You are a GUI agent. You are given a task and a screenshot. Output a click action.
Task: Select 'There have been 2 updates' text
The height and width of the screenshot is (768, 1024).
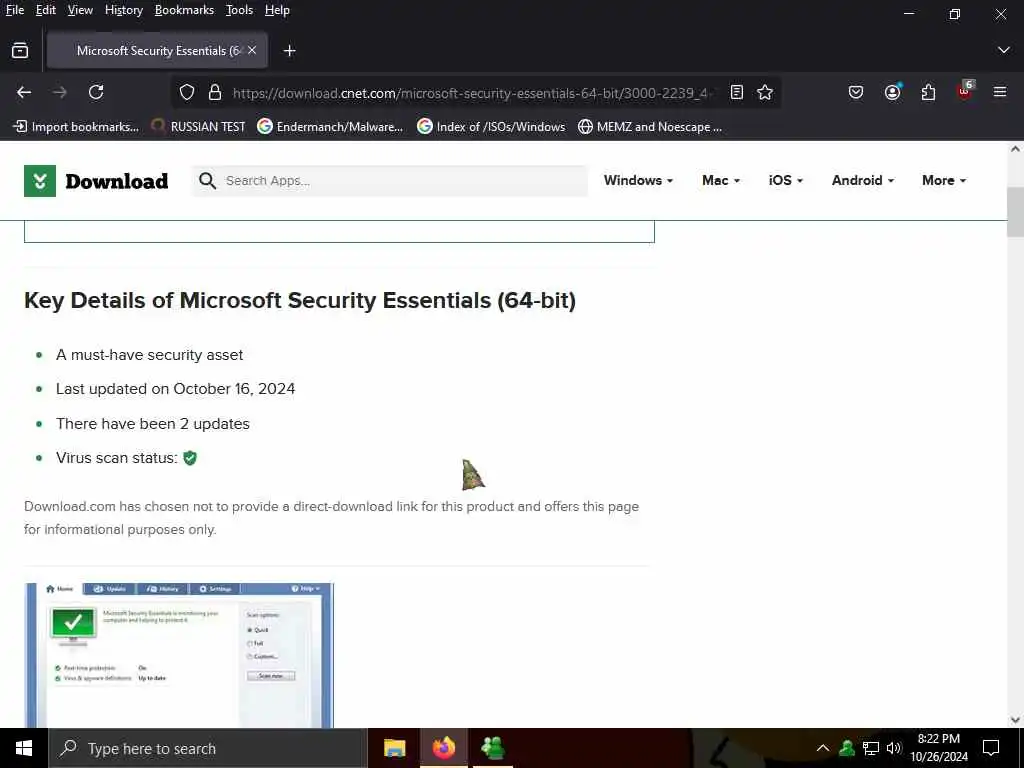pyautogui.click(x=153, y=424)
